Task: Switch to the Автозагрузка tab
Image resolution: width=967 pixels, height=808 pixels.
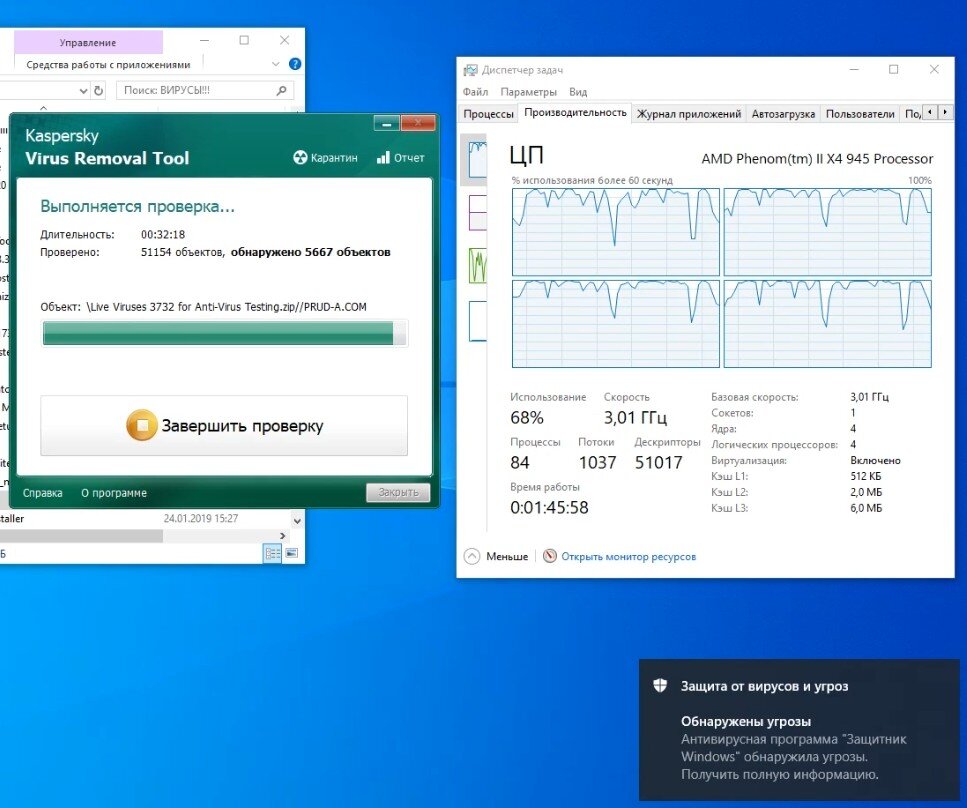Action: click(x=784, y=113)
